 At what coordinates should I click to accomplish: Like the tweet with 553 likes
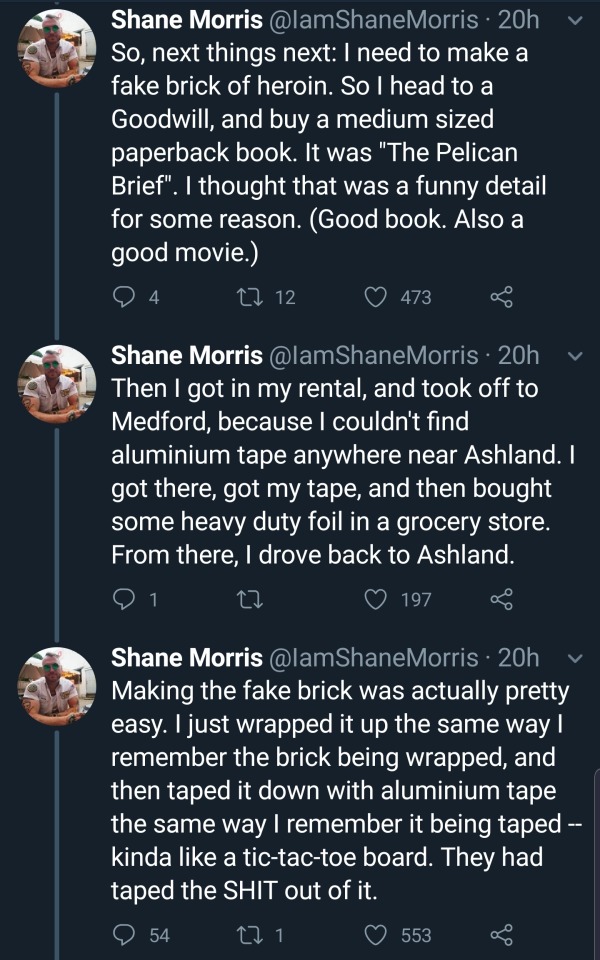tap(377, 935)
